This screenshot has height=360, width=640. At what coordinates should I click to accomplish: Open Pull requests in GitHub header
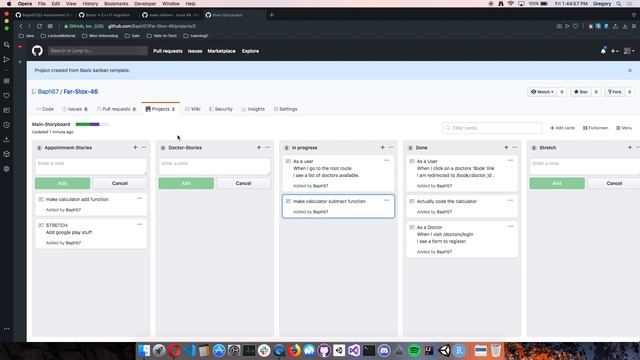point(168,51)
